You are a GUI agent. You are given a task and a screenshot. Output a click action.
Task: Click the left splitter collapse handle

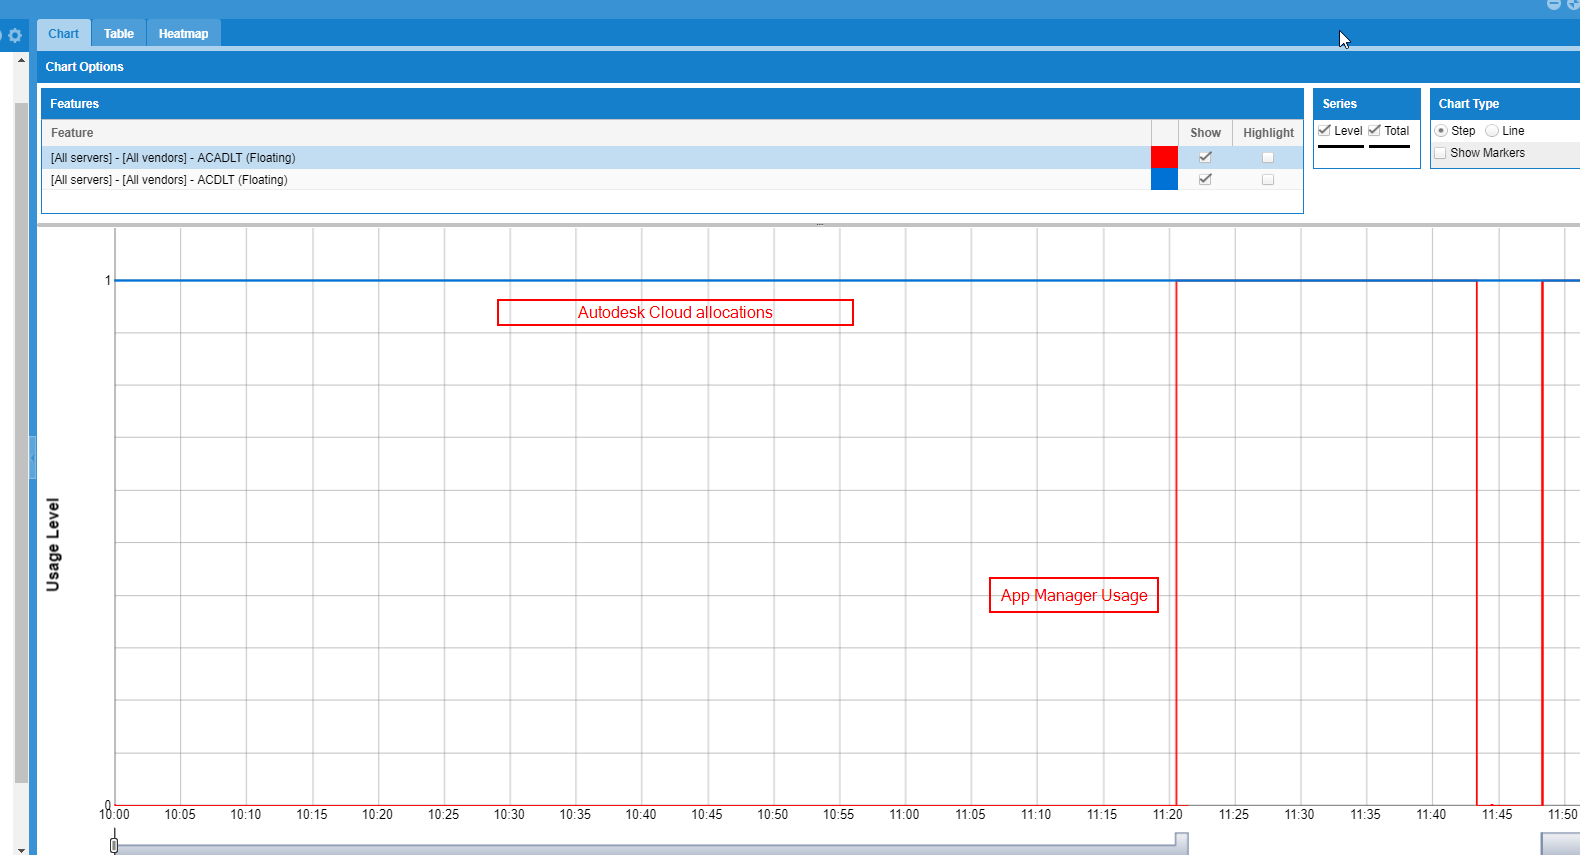click(32, 458)
